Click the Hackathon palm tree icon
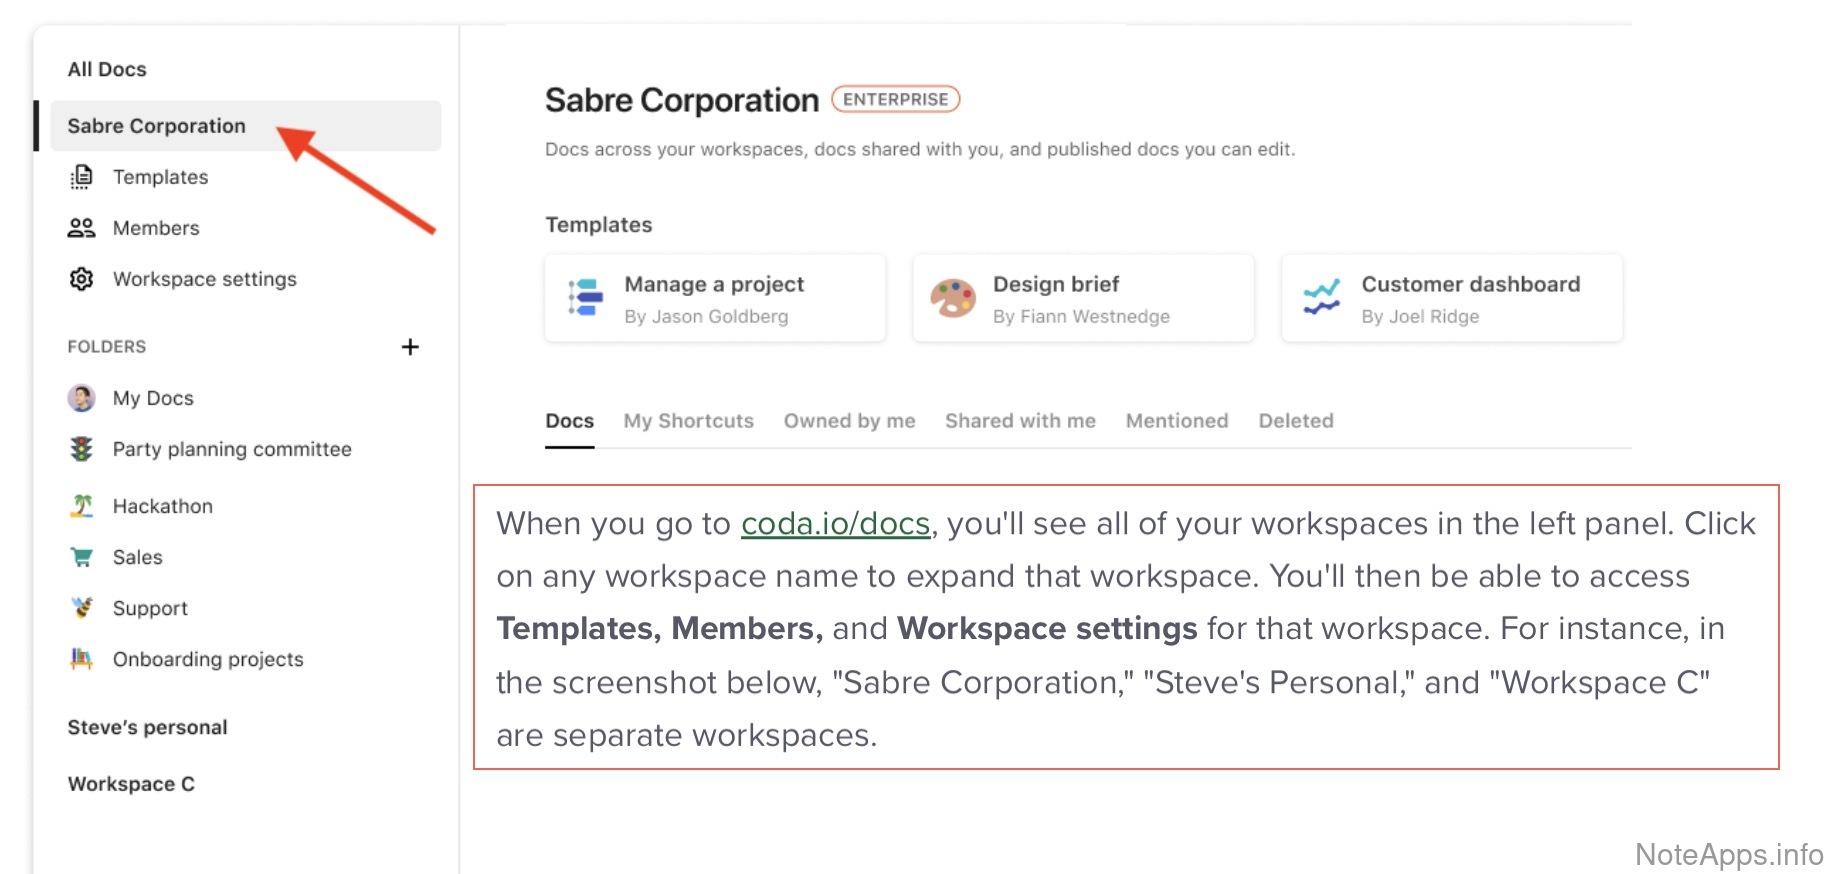This screenshot has width=1826, height=874. (x=81, y=506)
